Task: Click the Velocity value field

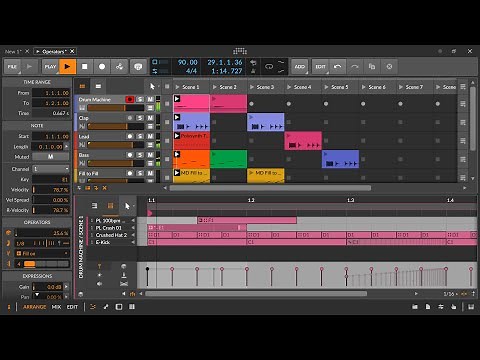Action: point(51,190)
